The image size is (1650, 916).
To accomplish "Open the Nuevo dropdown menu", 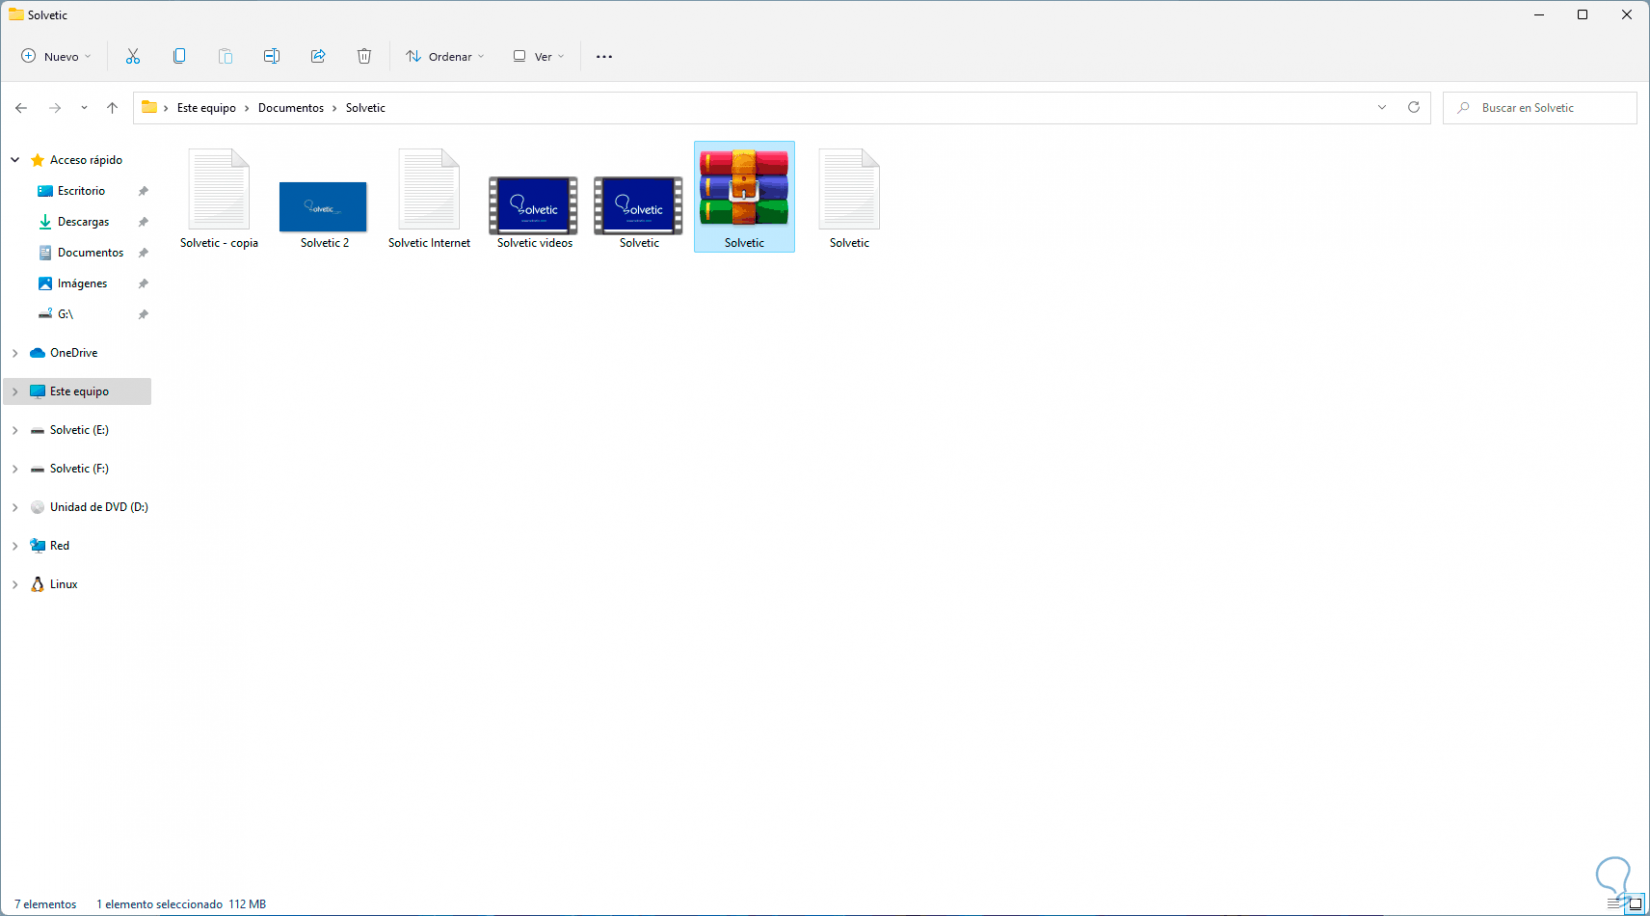I will (56, 56).
